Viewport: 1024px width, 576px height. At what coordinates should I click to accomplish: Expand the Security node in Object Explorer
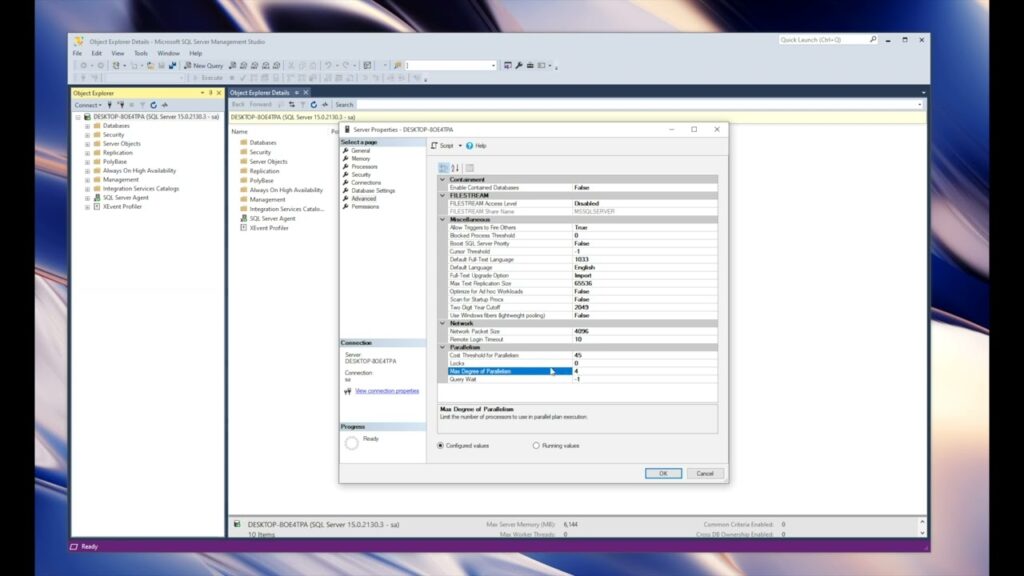(88, 135)
